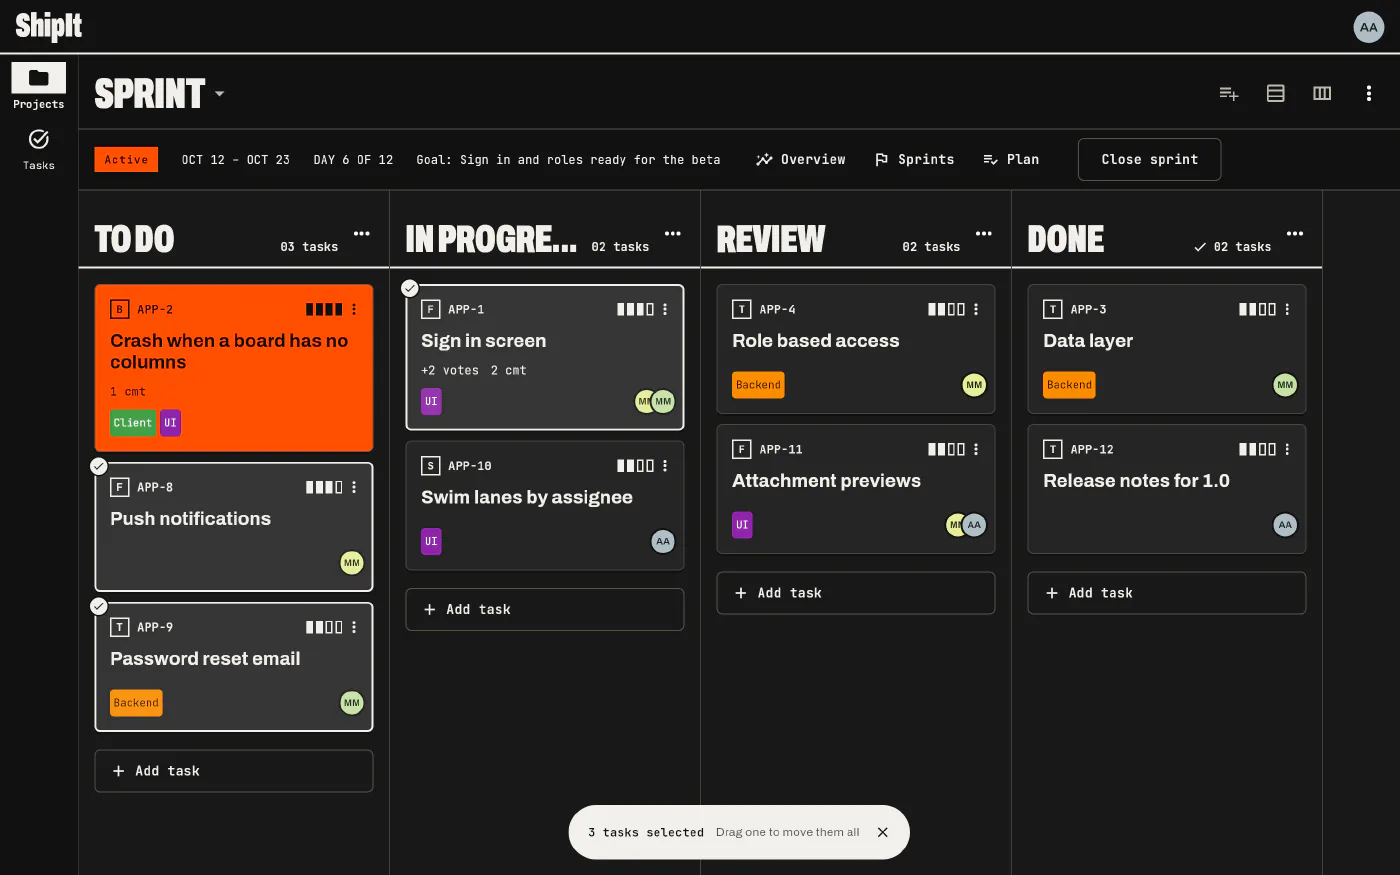Deselect the APP-8 Push notifications card

[x=98, y=466]
